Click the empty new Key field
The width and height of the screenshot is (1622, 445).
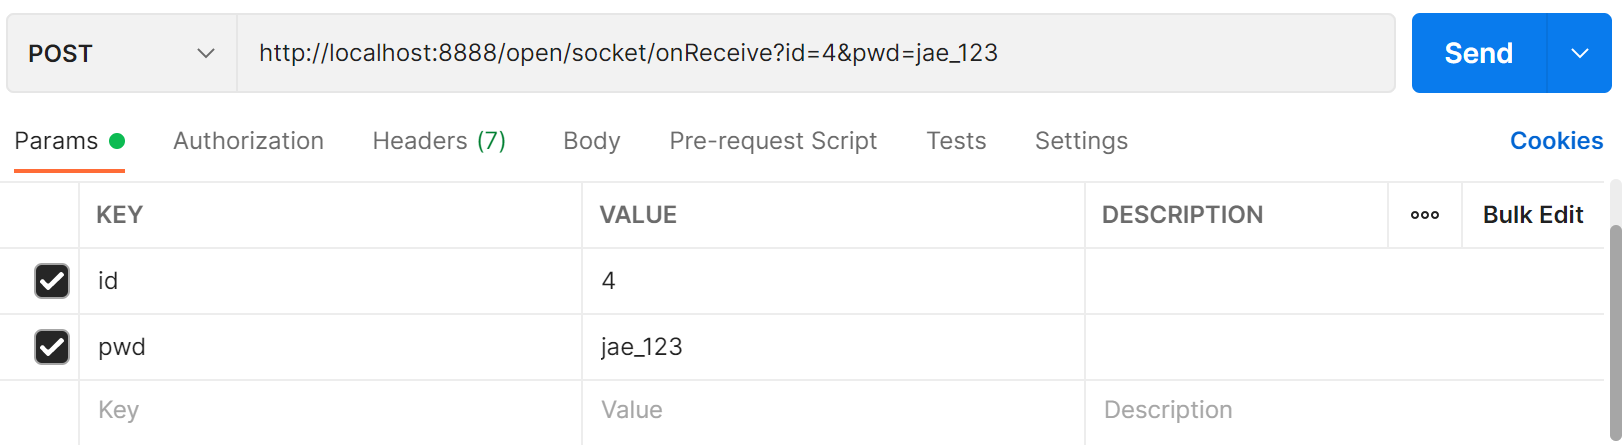coord(330,410)
